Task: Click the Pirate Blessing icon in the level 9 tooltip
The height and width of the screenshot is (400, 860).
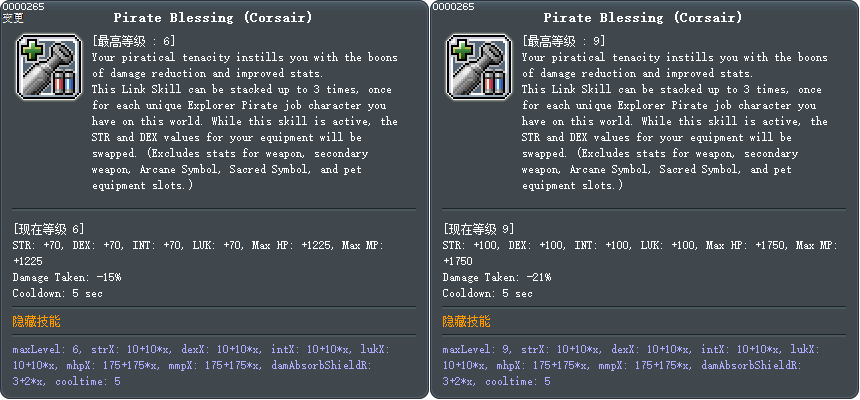Action: [x=477, y=66]
